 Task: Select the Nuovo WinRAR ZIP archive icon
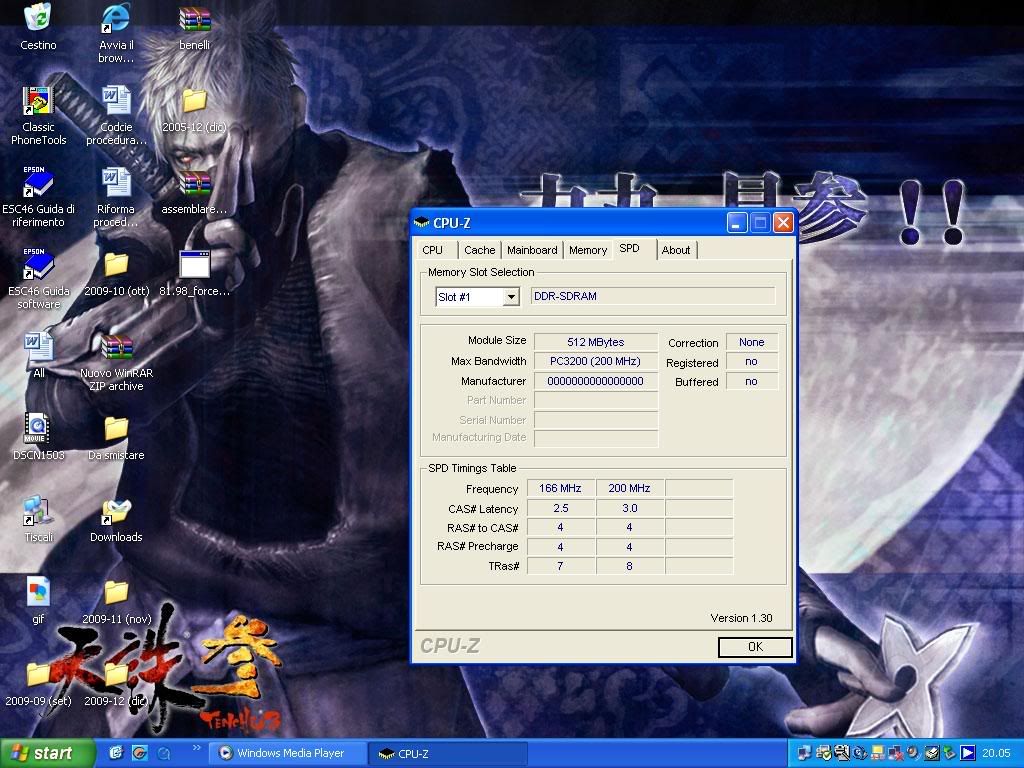point(116,346)
